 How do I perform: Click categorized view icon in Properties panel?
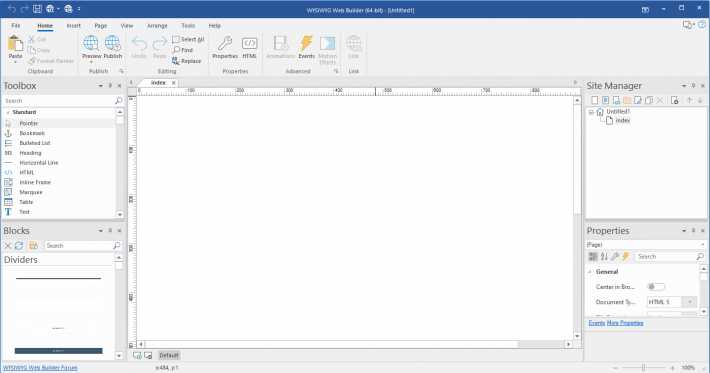593,256
